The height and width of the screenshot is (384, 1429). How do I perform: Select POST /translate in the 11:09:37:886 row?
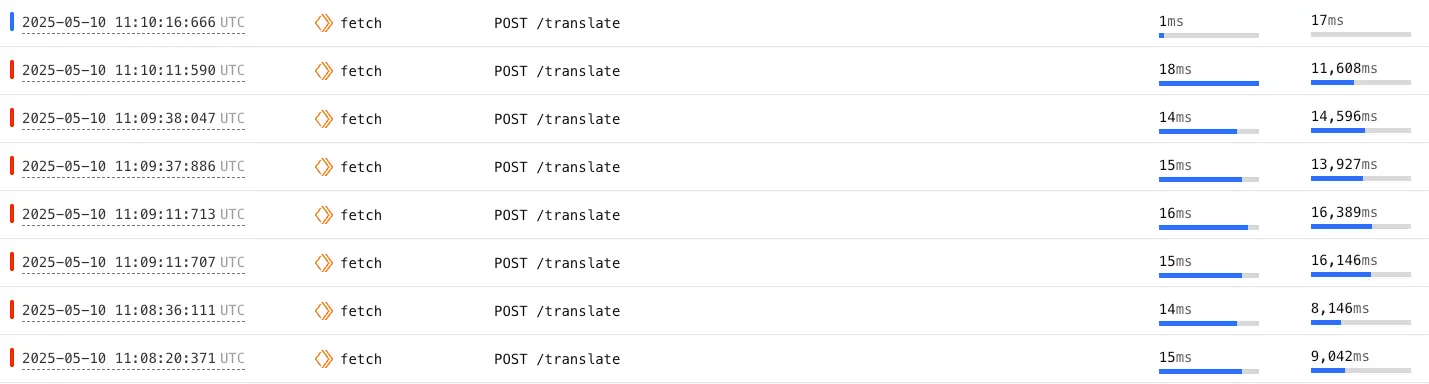pos(557,167)
